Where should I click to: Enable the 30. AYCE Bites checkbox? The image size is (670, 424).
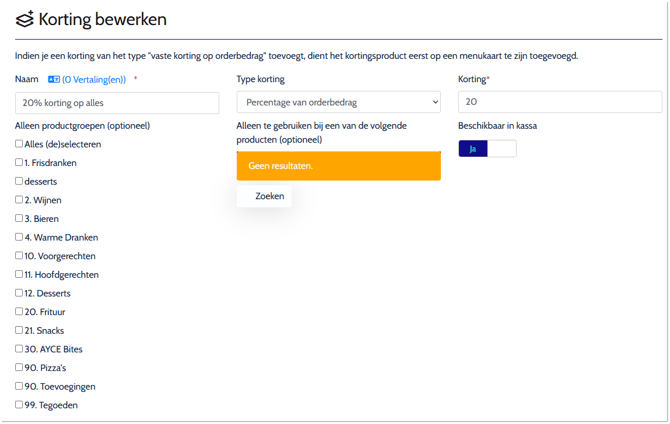point(19,349)
